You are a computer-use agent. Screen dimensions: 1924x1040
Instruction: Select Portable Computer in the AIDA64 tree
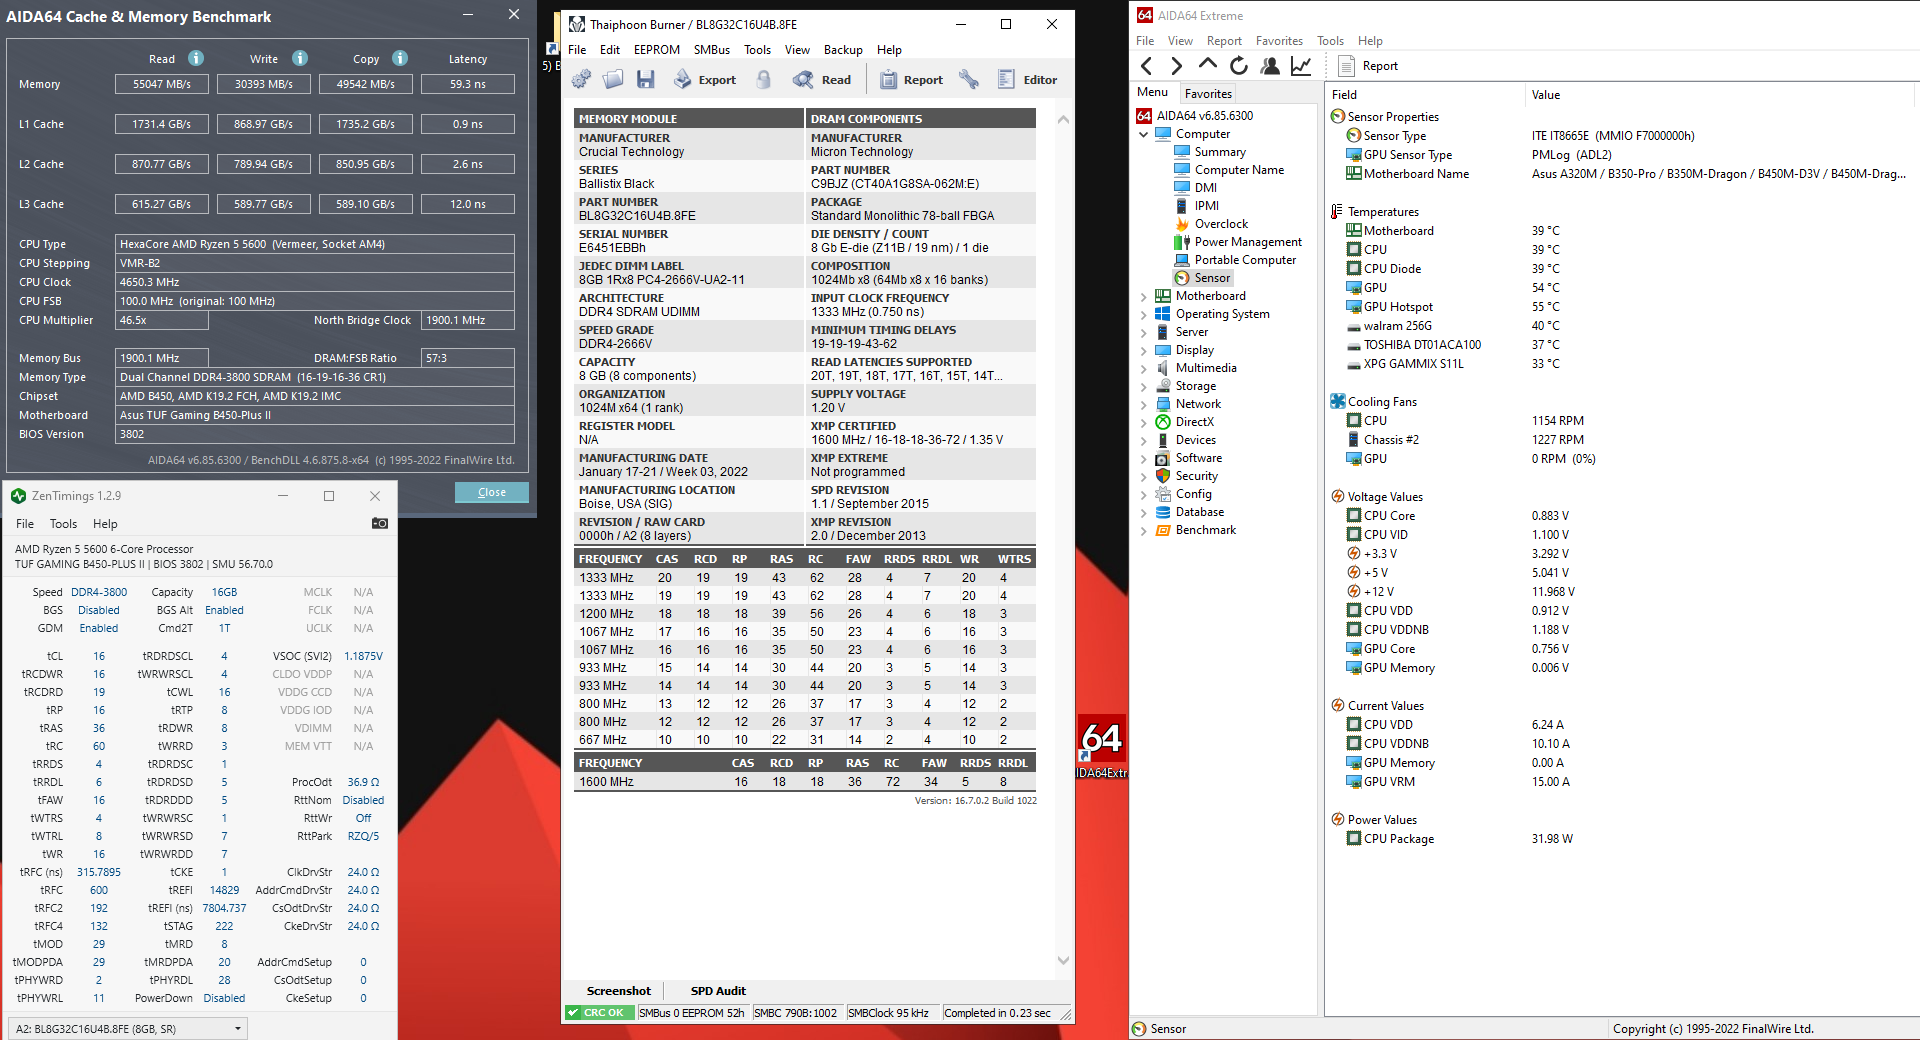click(1244, 260)
